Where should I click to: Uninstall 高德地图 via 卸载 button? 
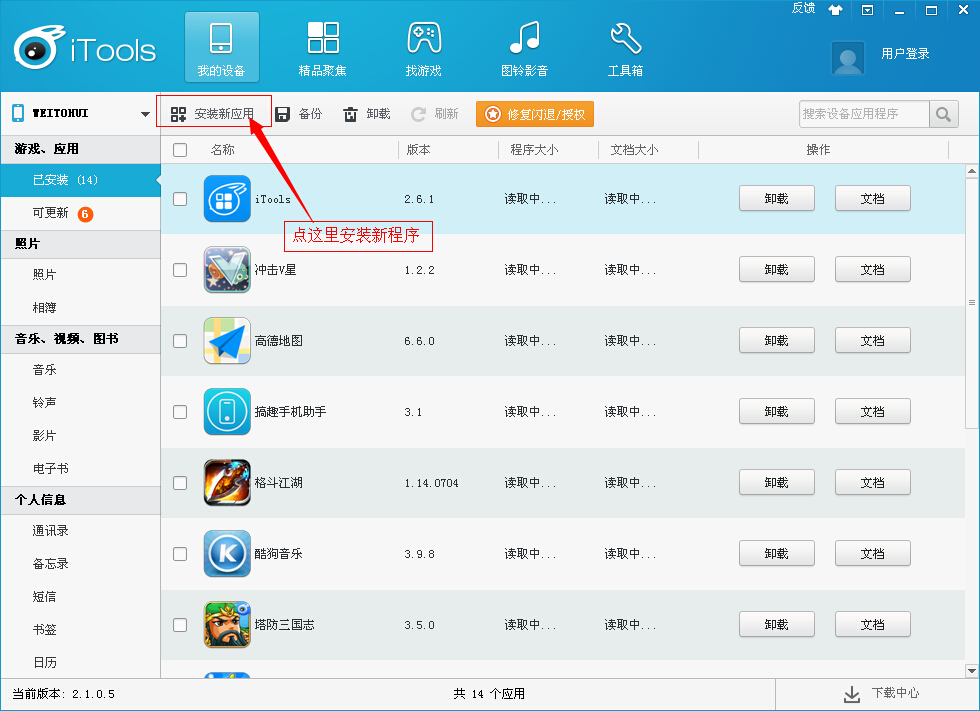(x=777, y=341)
